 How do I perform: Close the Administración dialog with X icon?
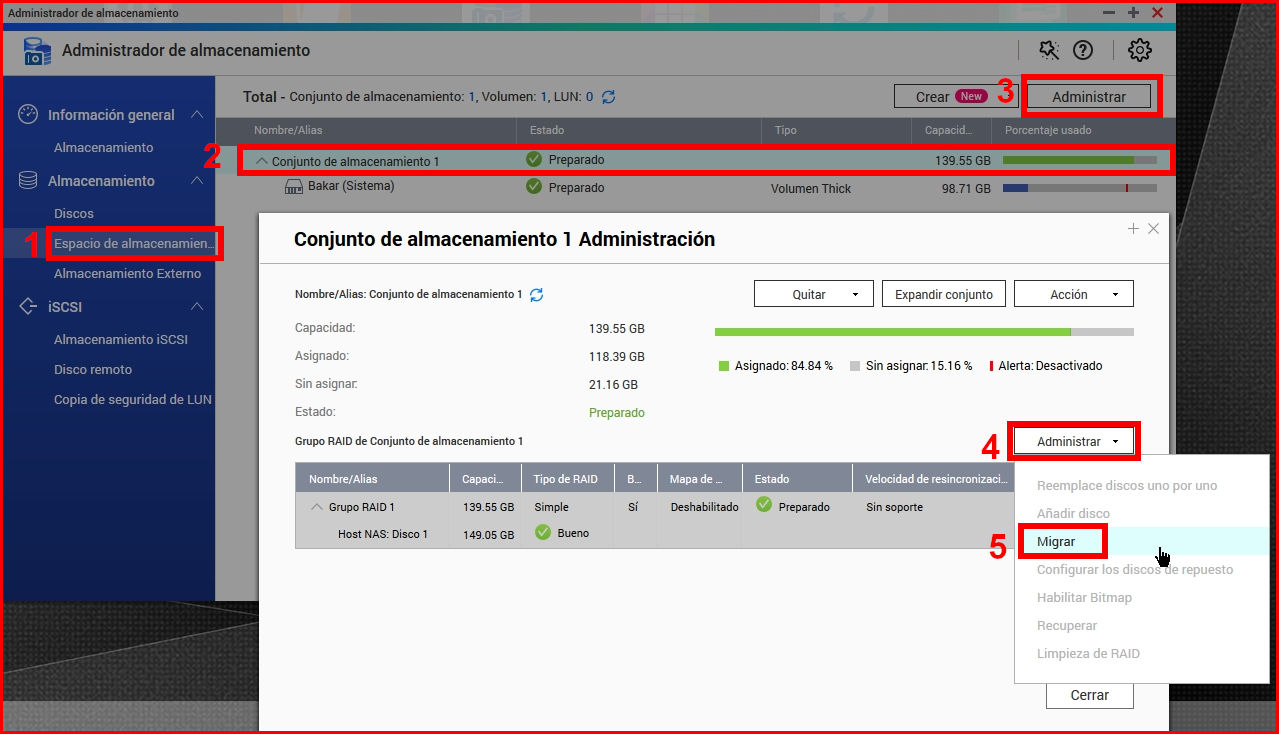point(1153,229)
